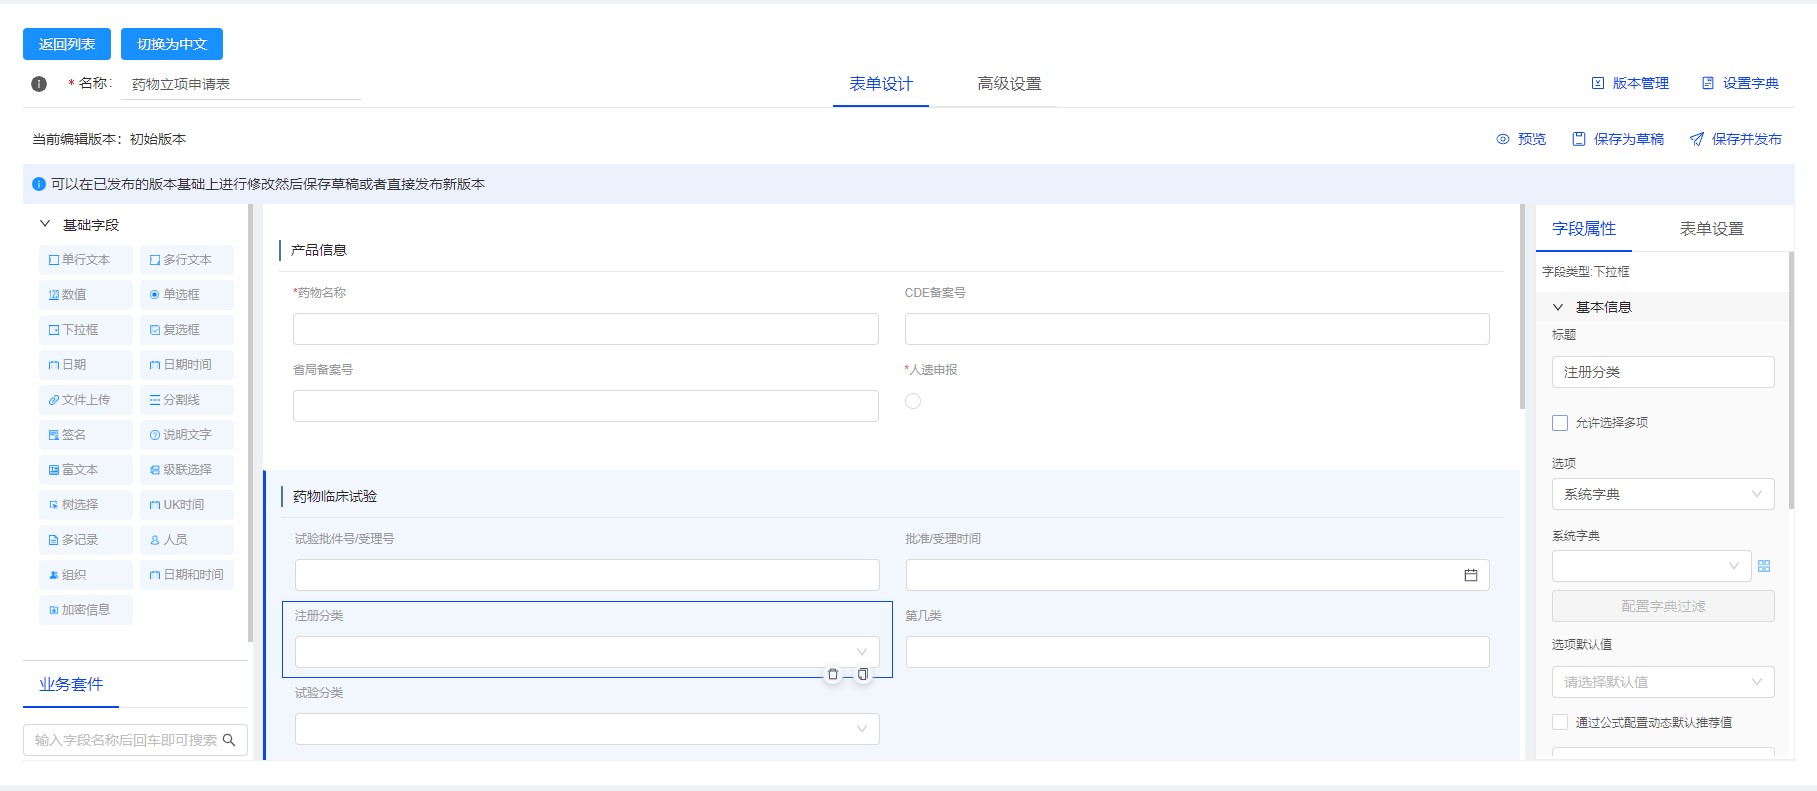Open the 选项 系统字典 dropdown
Image resolution: width=1817 pixels, height=791 pixels.
point(1663,494)
